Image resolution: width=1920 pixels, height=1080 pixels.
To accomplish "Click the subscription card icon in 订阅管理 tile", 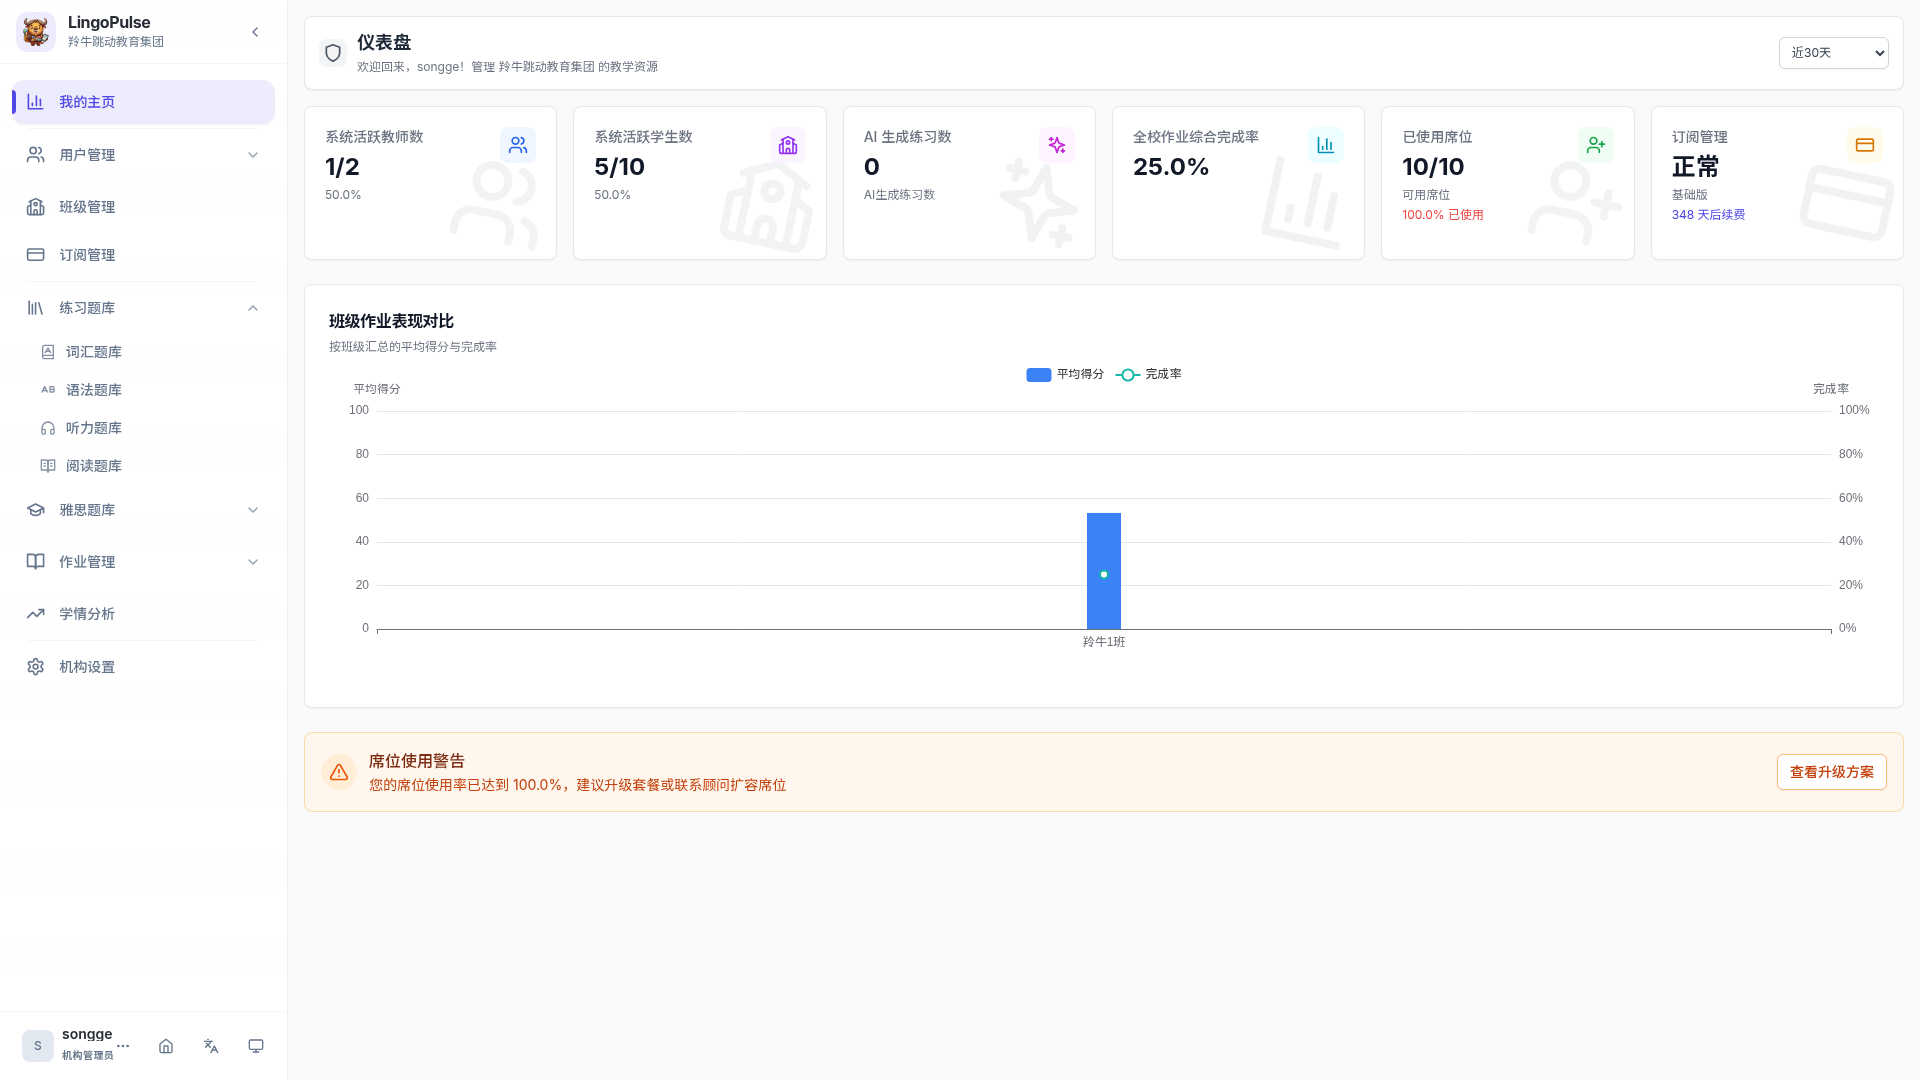I will coord(1864,145).
